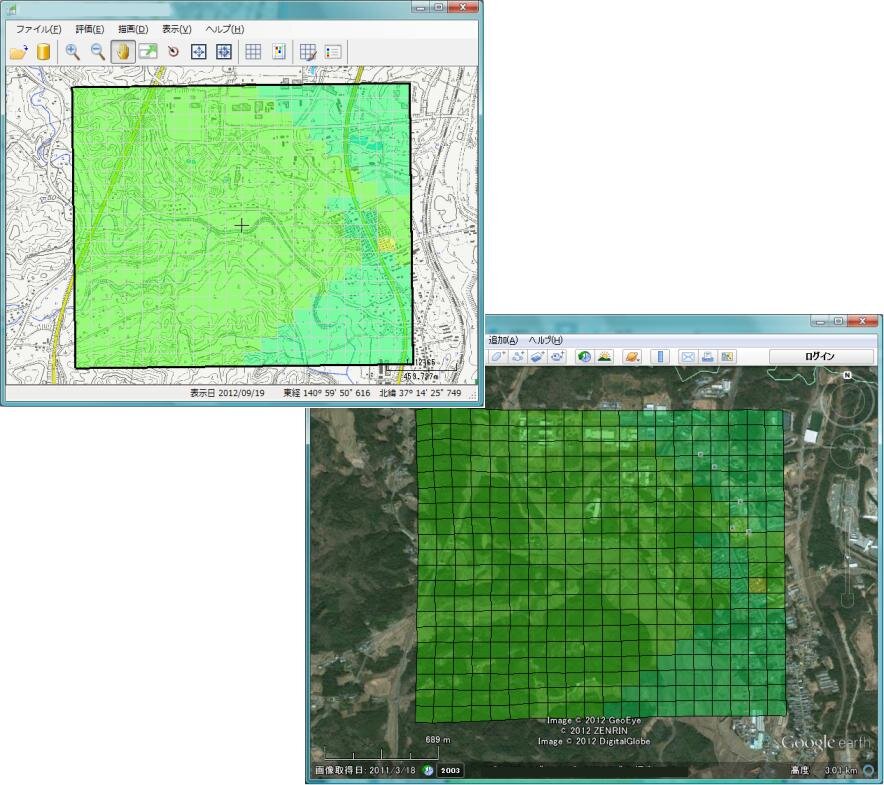Image resolution: width=884 pixels, height=785 pixels.
Task: Click the Google Earth ruler tool icon
Action: coord(659,356)
